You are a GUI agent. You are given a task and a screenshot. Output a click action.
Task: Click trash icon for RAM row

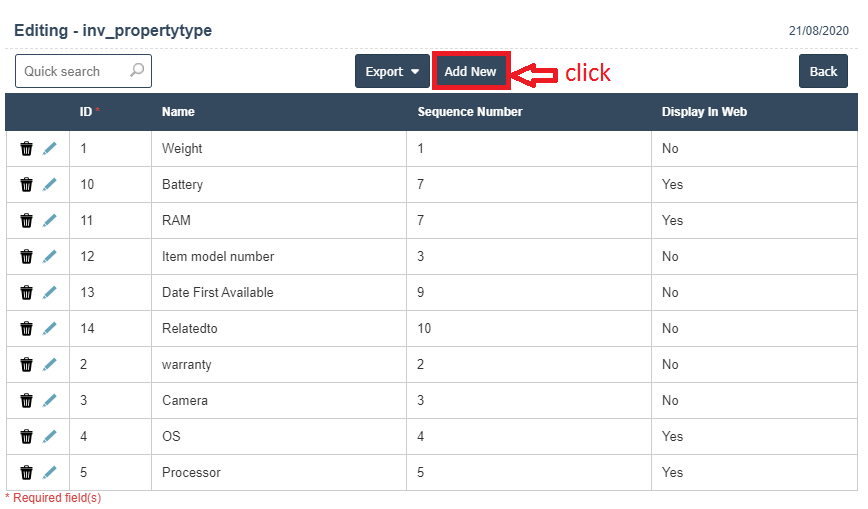tap(27, 221)
